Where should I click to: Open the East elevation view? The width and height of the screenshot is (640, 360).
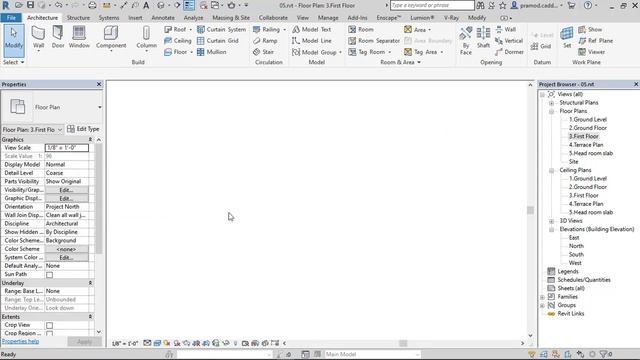(x=574, y=238)
